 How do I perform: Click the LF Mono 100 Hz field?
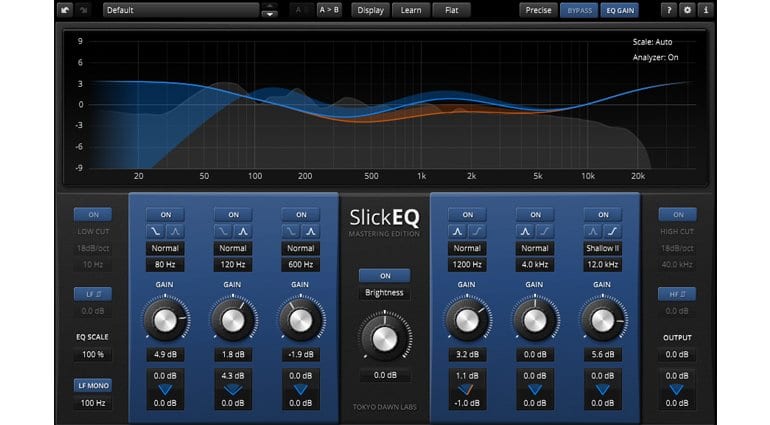pos(93,403)
